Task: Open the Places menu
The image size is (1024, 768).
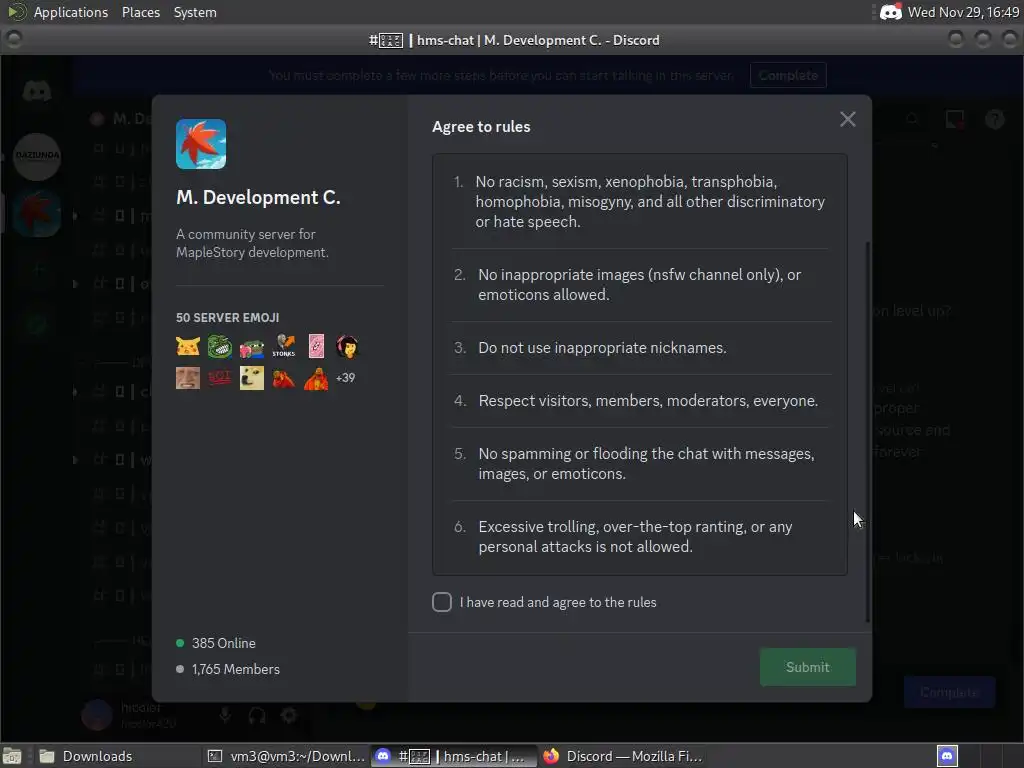Action: (x=140, y=12)
